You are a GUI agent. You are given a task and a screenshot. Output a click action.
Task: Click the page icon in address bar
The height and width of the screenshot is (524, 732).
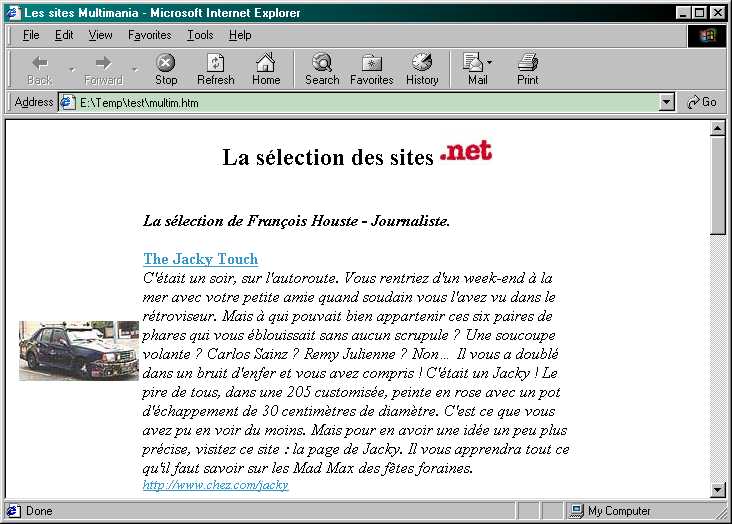[68, 102]
